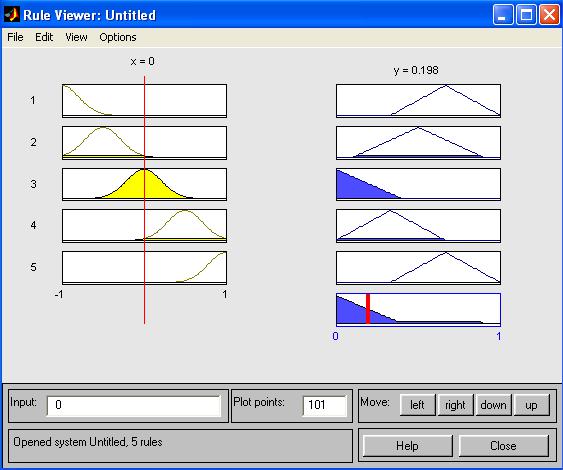This screenshot has height=470, width=563.
Task: Click the aggregated output plot
Action: coord(418,310)
